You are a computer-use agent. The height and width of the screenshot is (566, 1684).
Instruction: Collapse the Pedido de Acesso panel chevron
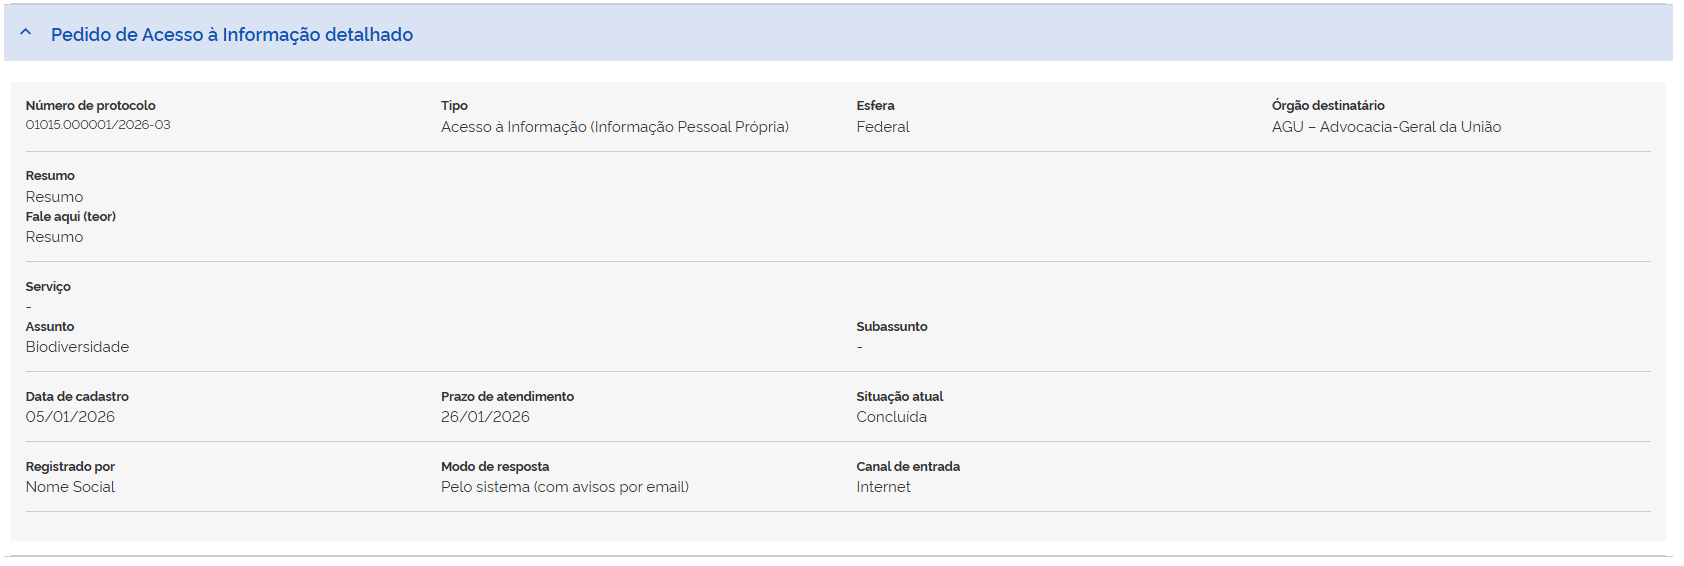pyautogui.click(x=26, y=33)
